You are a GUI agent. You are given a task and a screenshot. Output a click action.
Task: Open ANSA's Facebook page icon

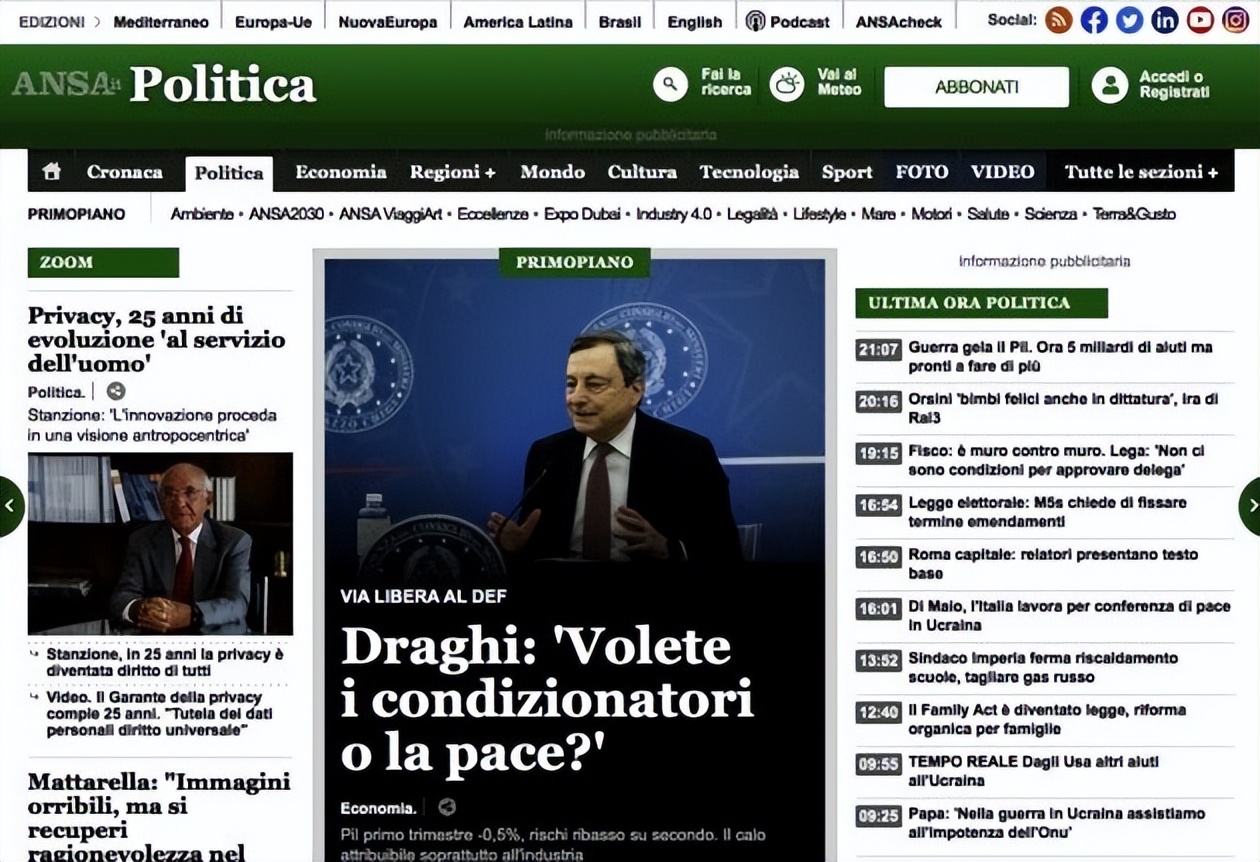[1094, 20]
